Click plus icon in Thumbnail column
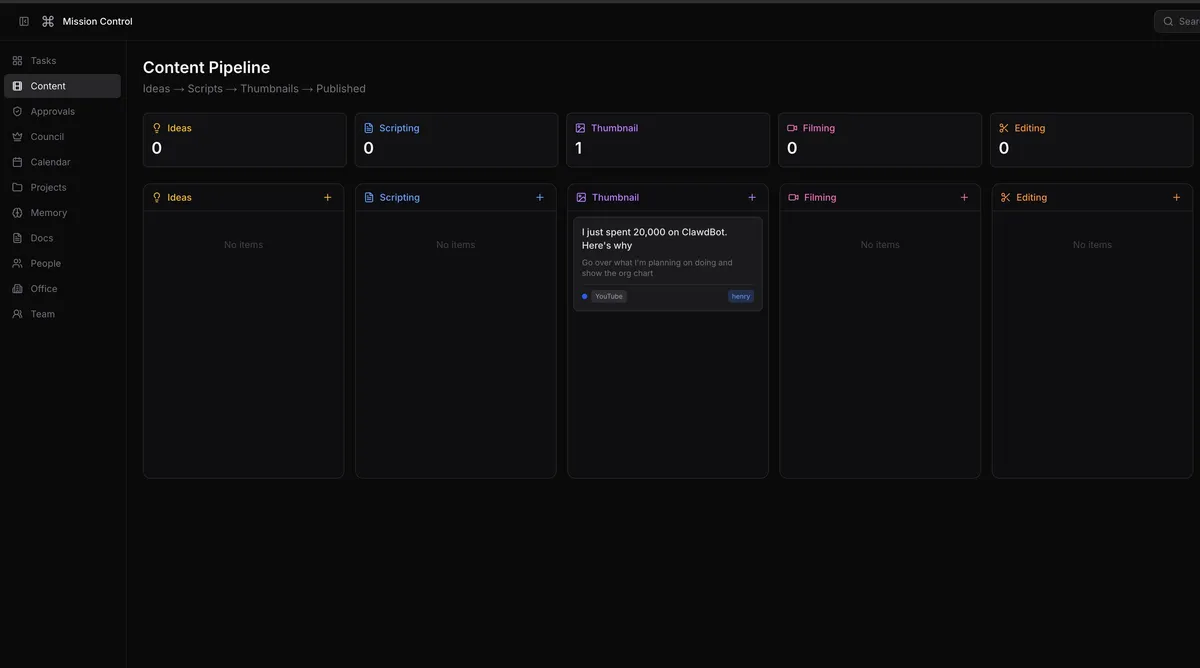Screen dimensions: 1200x668 click(752, 198)
